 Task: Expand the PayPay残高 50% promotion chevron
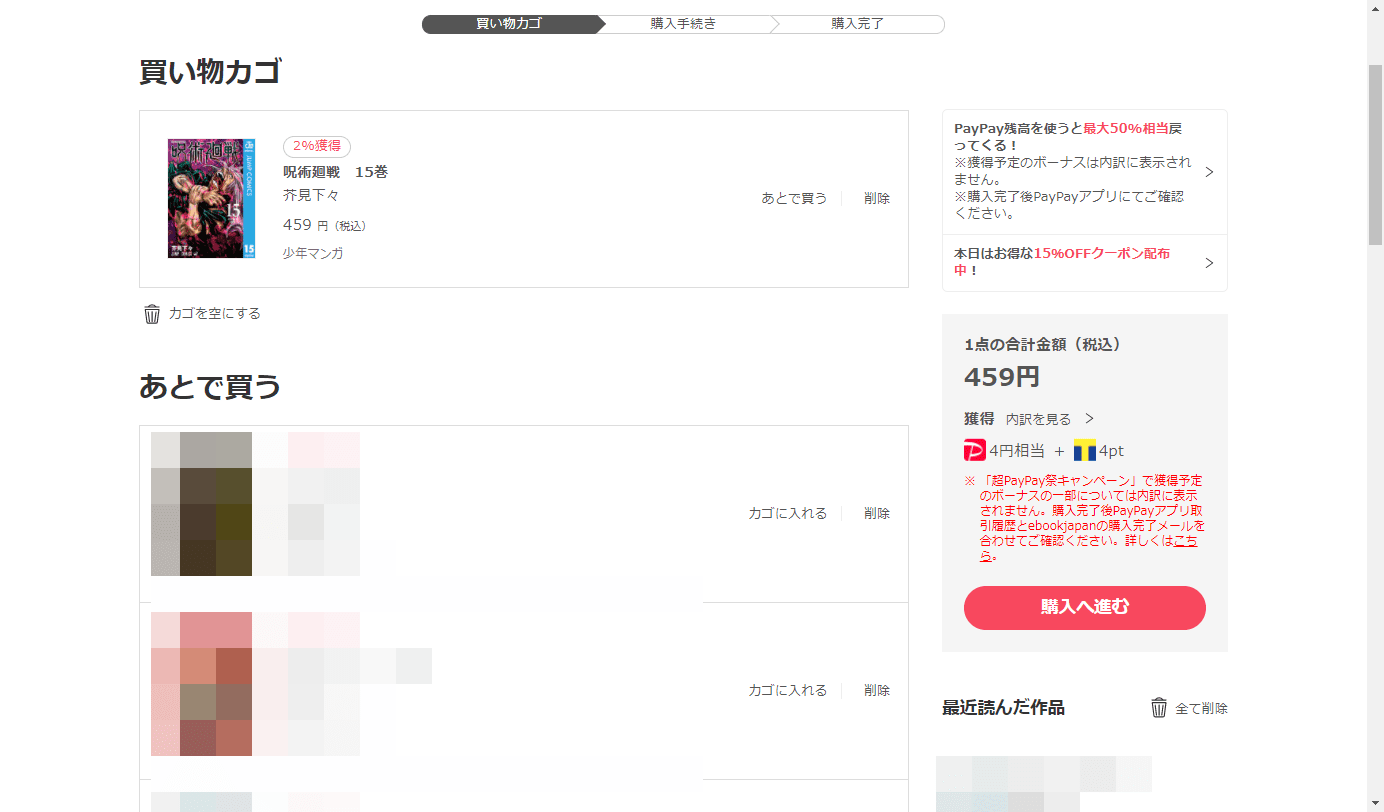point(1209,172)
